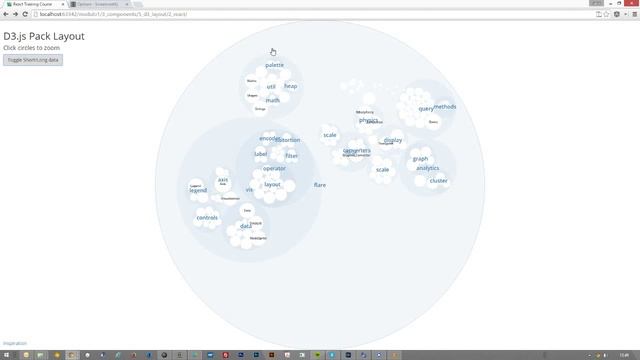Open the Windows Start button
The width and height of the screenshot is (640, 360).
[6, 355]
